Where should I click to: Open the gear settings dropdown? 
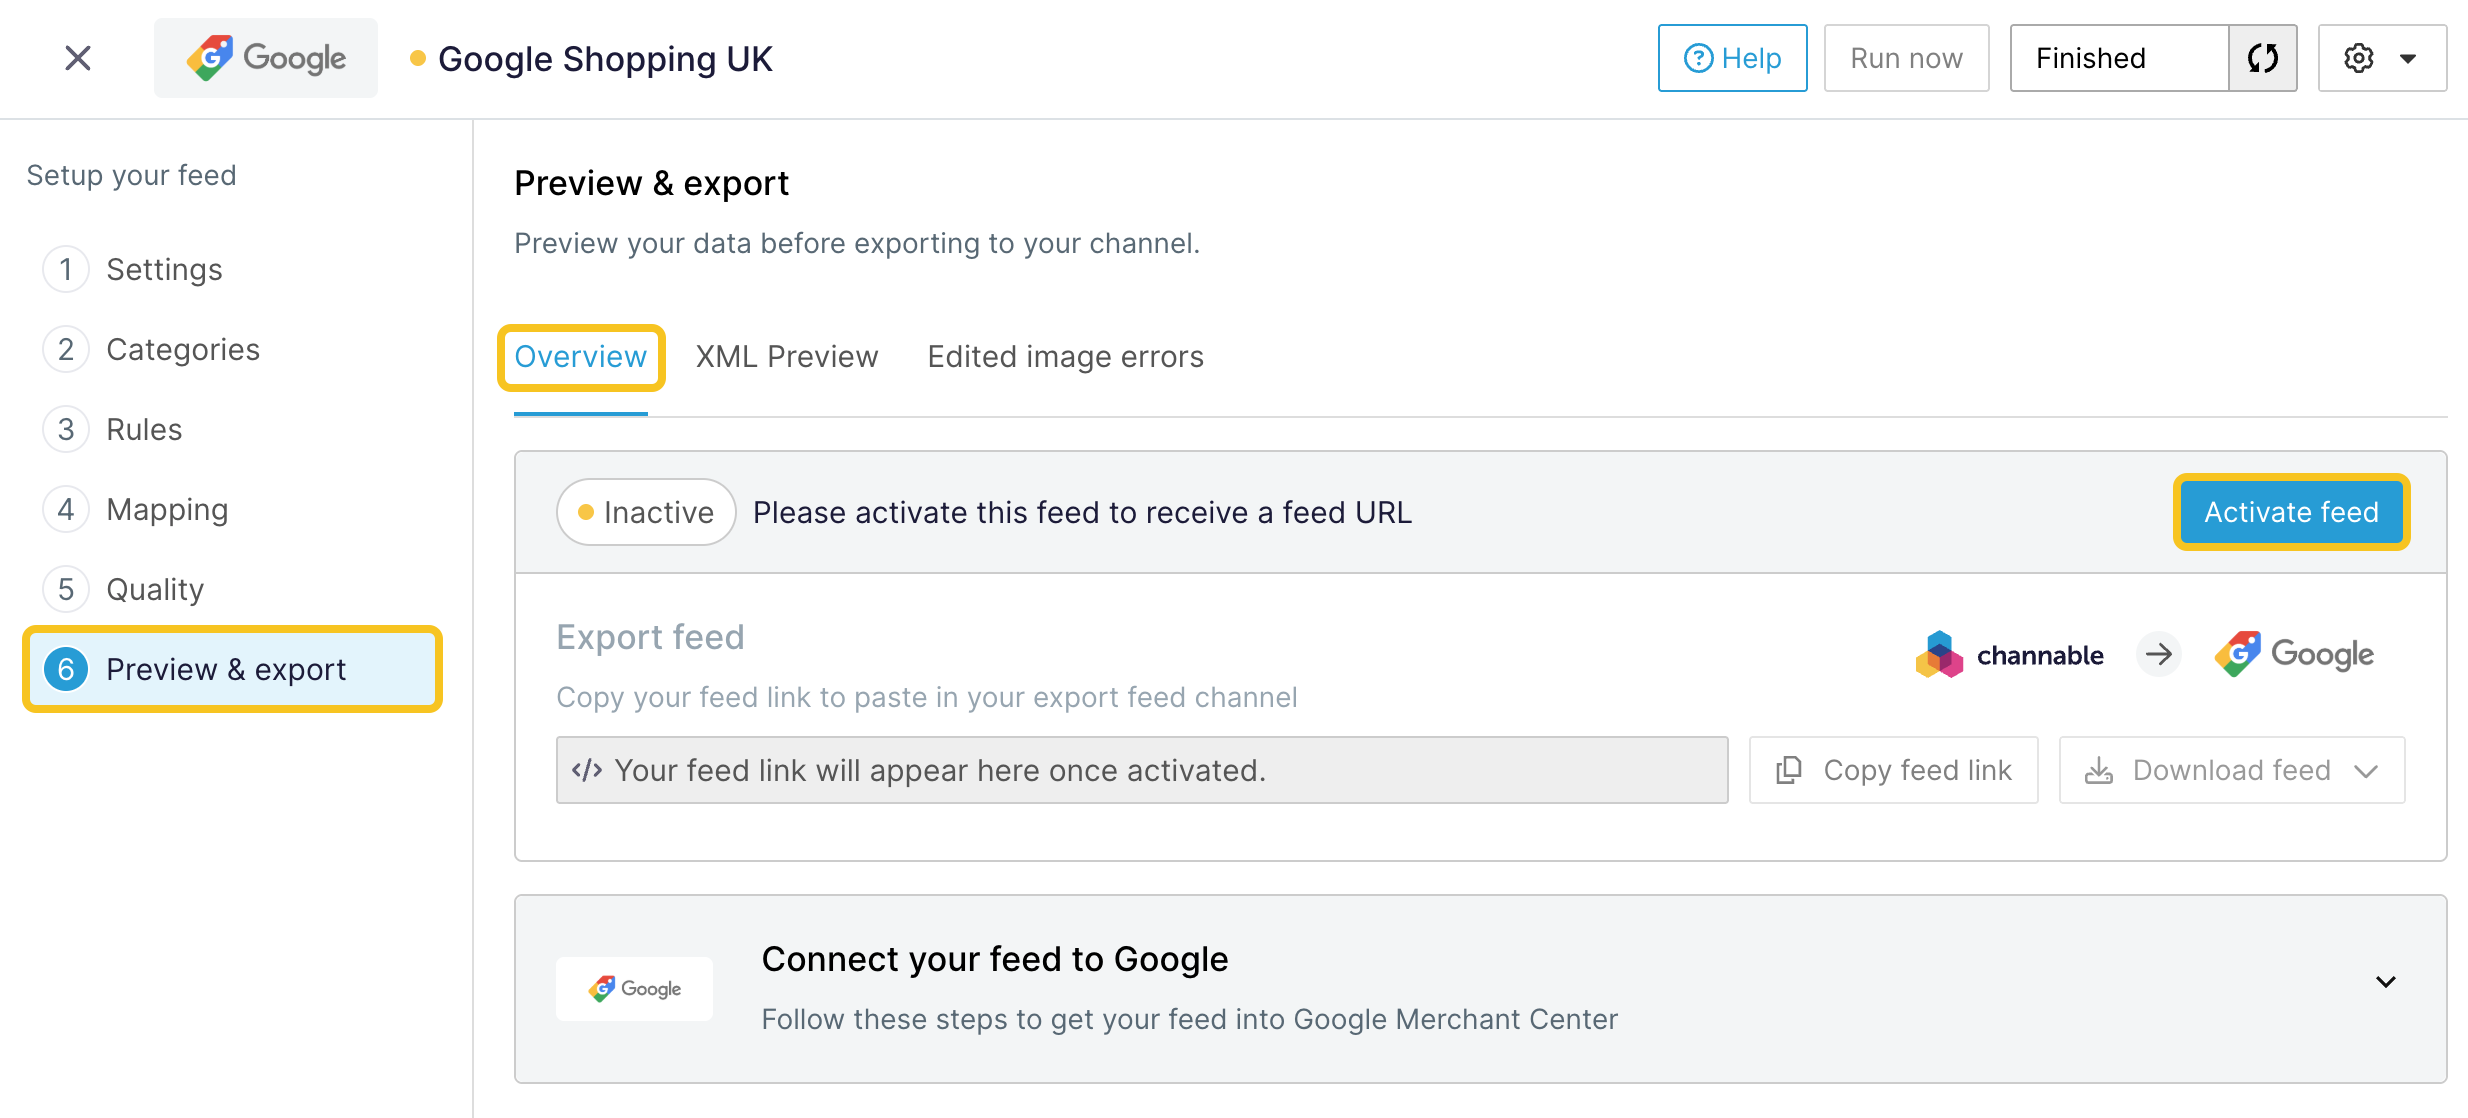[x=2381, y=58]
